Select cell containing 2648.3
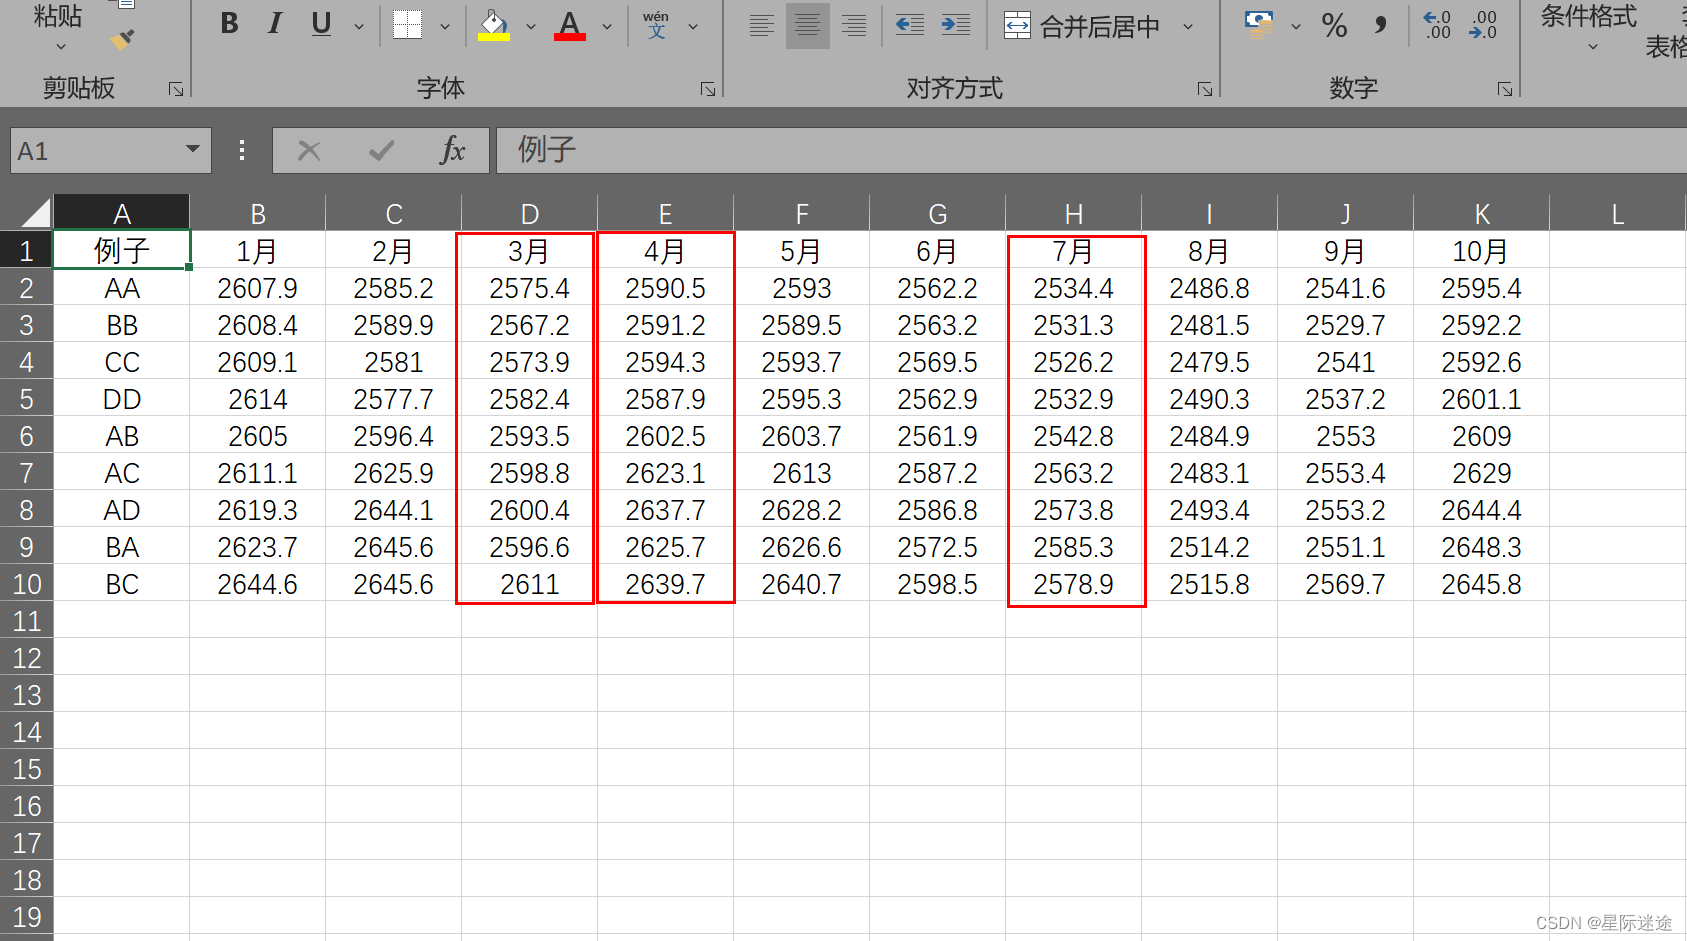The width and height of the screenshot is (1687, 941). point(1481,547)
